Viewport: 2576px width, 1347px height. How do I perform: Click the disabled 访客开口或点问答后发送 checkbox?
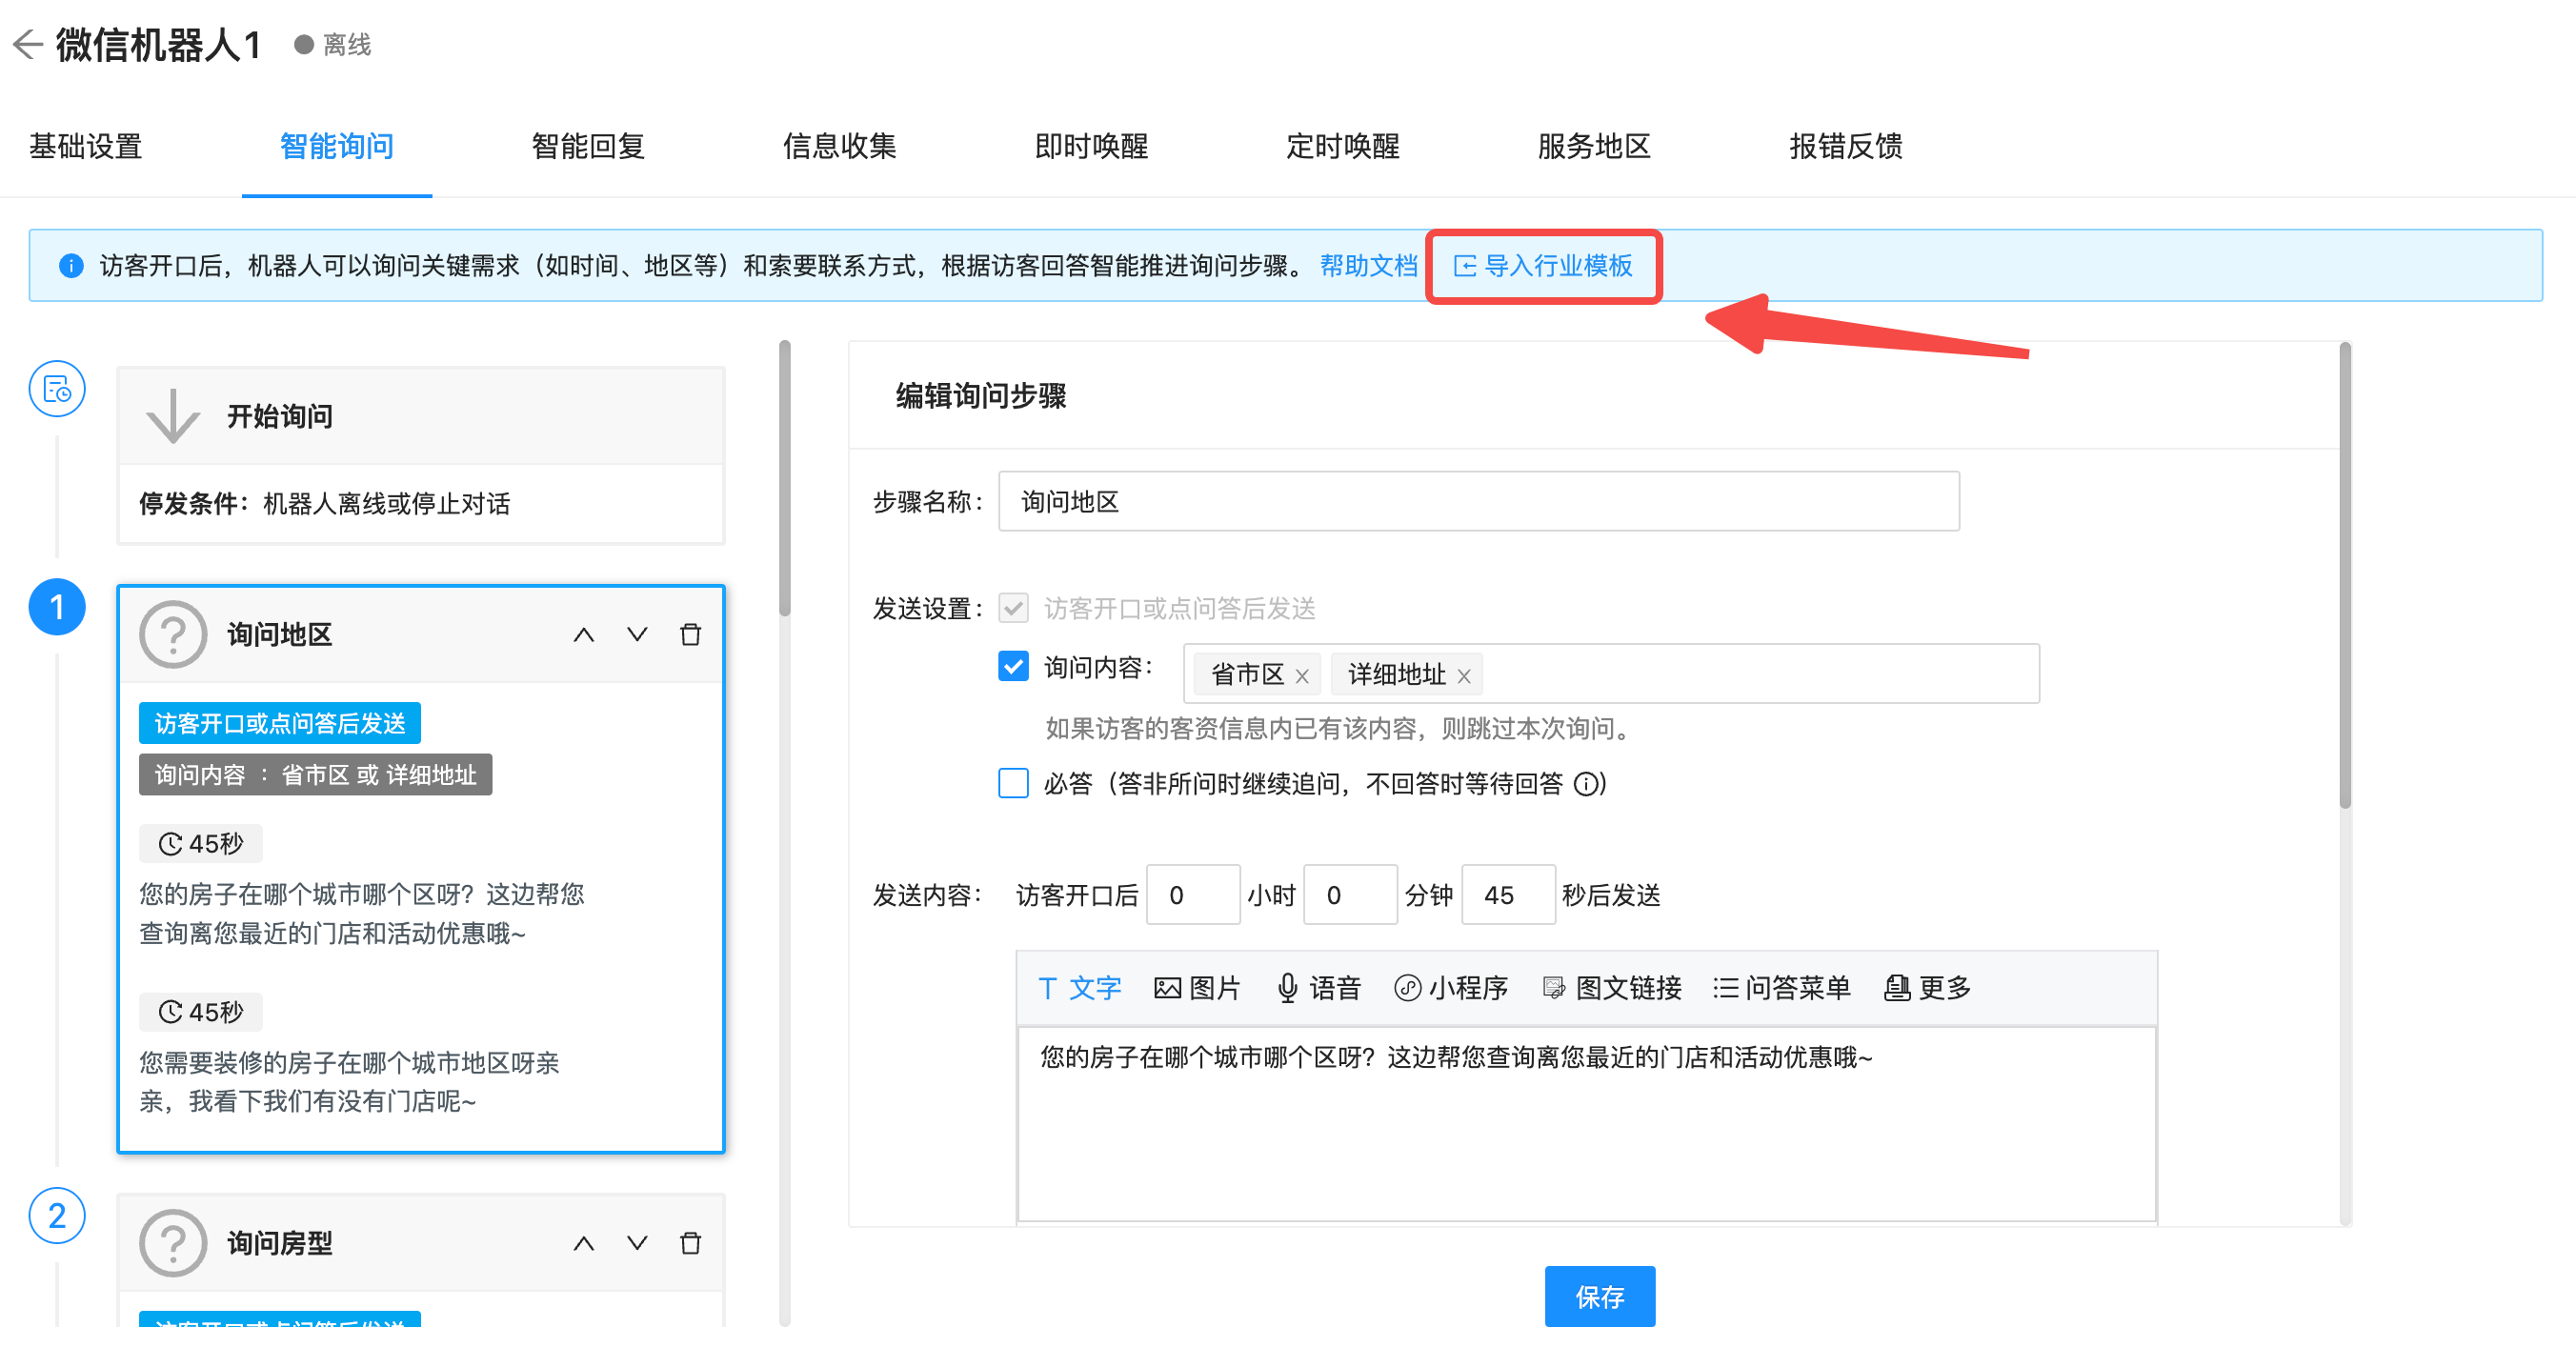click(x=1013, y=608)
